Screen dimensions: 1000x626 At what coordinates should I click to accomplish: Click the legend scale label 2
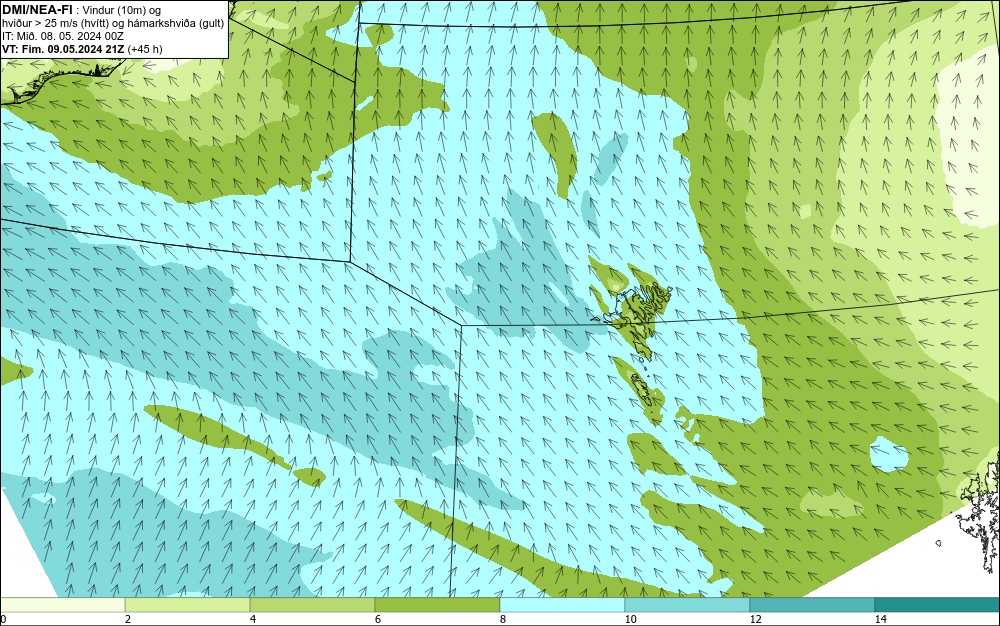pos(128,619)
